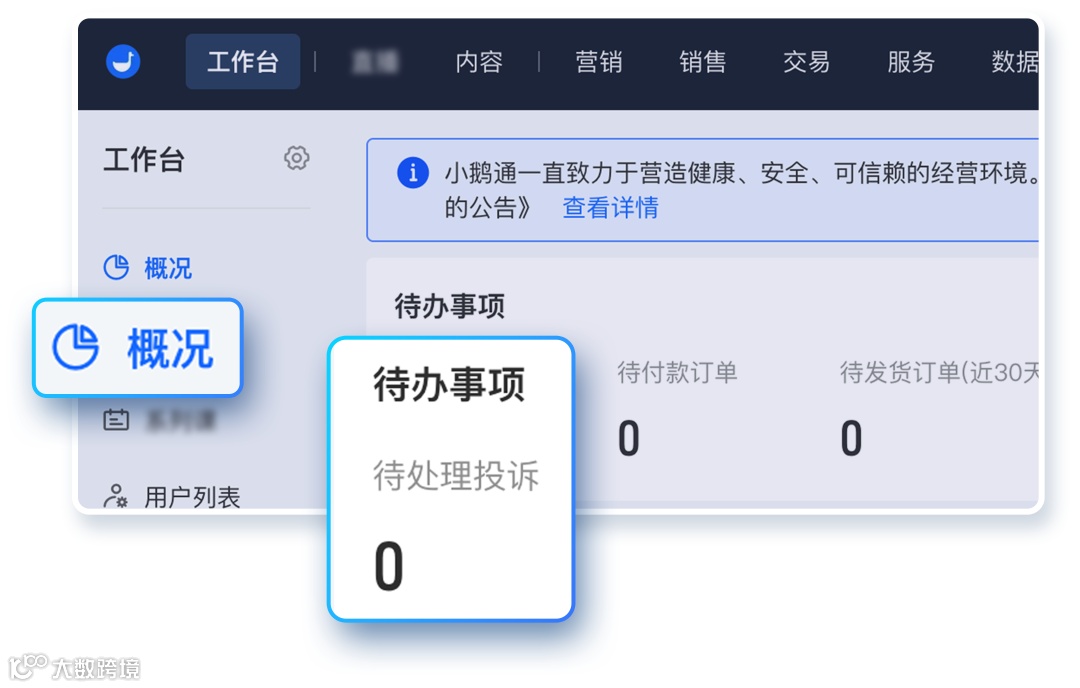Screen dimensions: 1080x688
Task: Click the large pie chart icon in the 概况 callout
Action: (76, 348)
